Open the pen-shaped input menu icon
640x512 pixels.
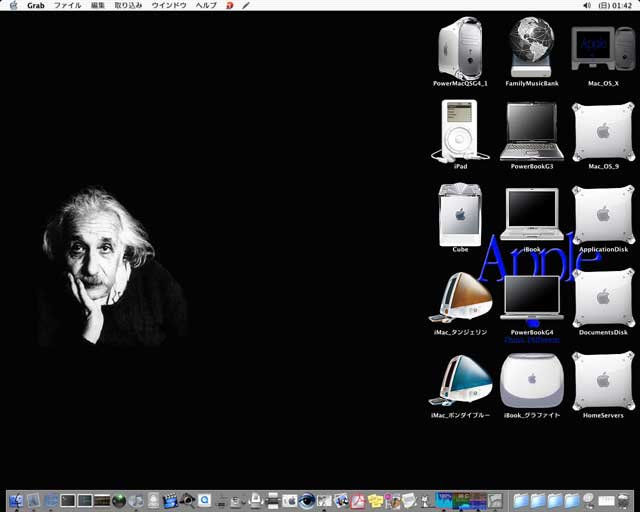click(x=245, y=6)
